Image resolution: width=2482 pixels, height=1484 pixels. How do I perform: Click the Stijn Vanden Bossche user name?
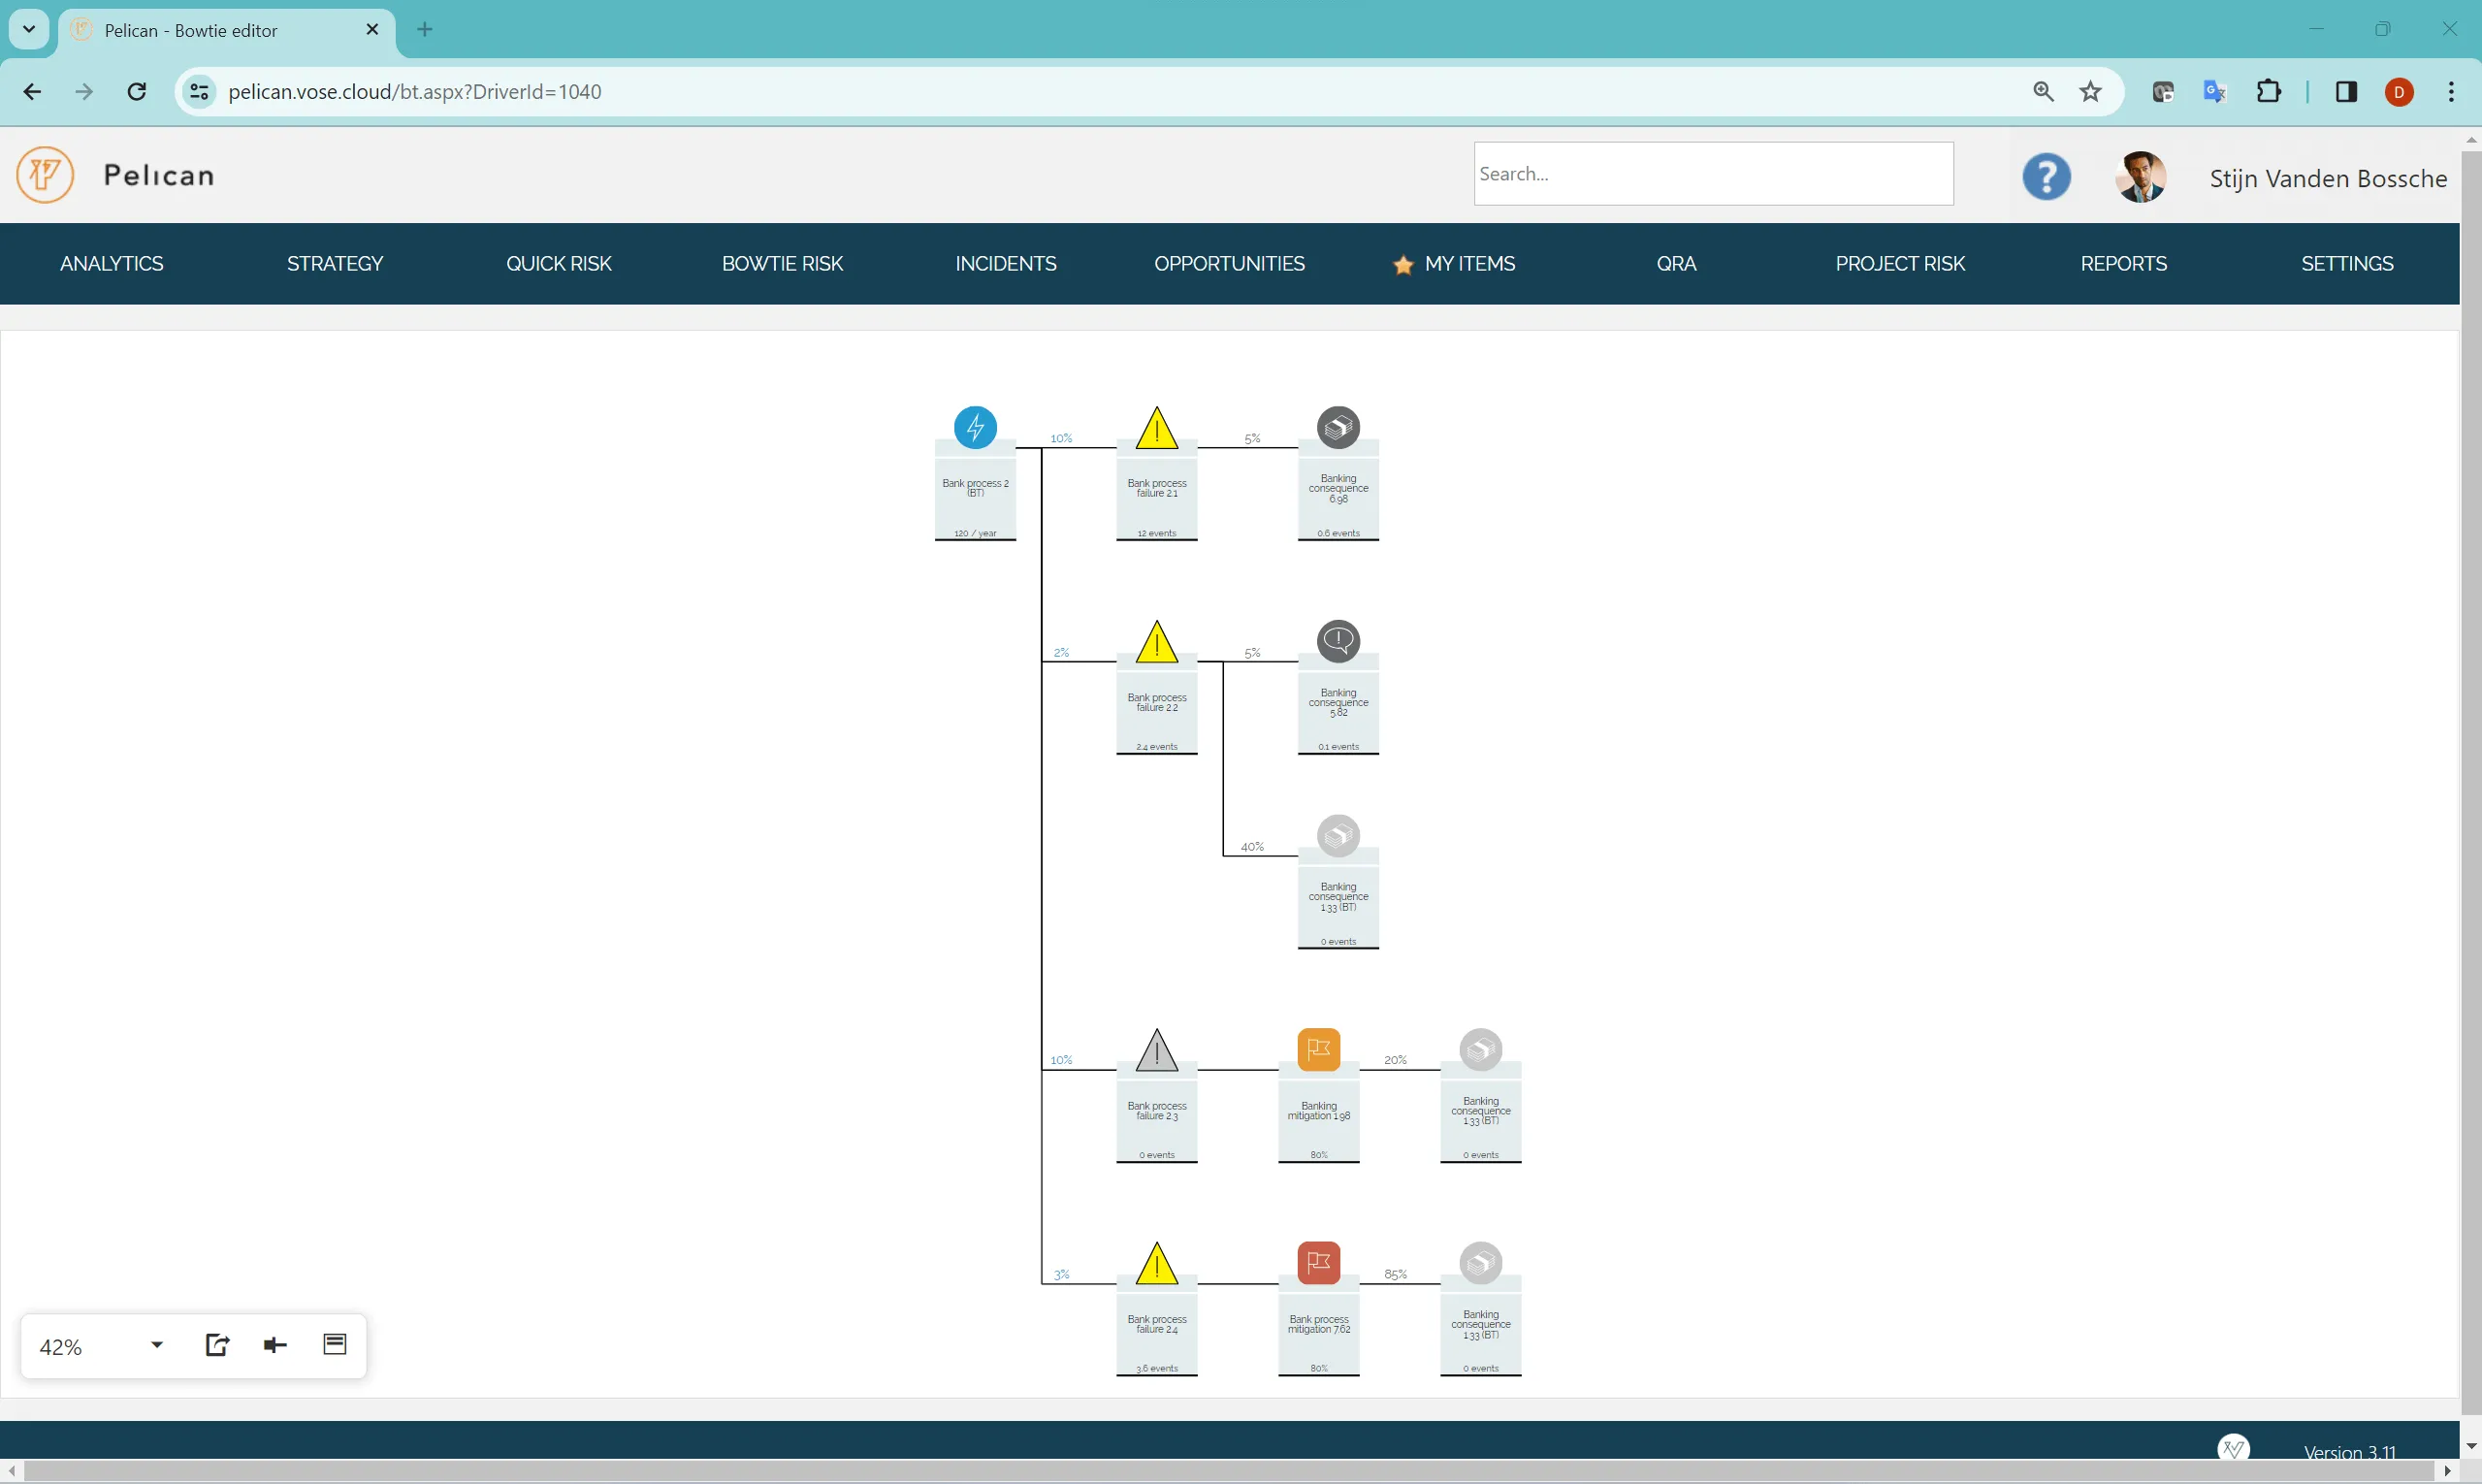[2327, 179]
